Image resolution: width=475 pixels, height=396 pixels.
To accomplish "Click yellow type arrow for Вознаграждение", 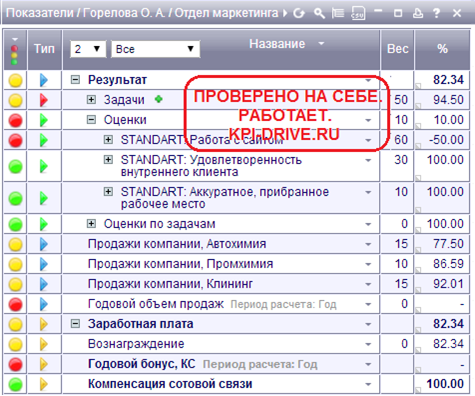I will pos(43,344).
